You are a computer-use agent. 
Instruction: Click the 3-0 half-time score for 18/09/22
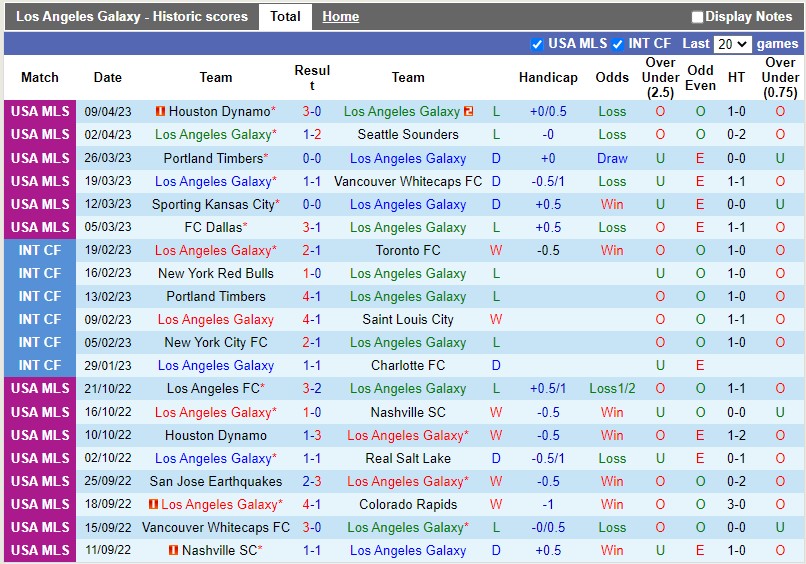pos(736,504)
